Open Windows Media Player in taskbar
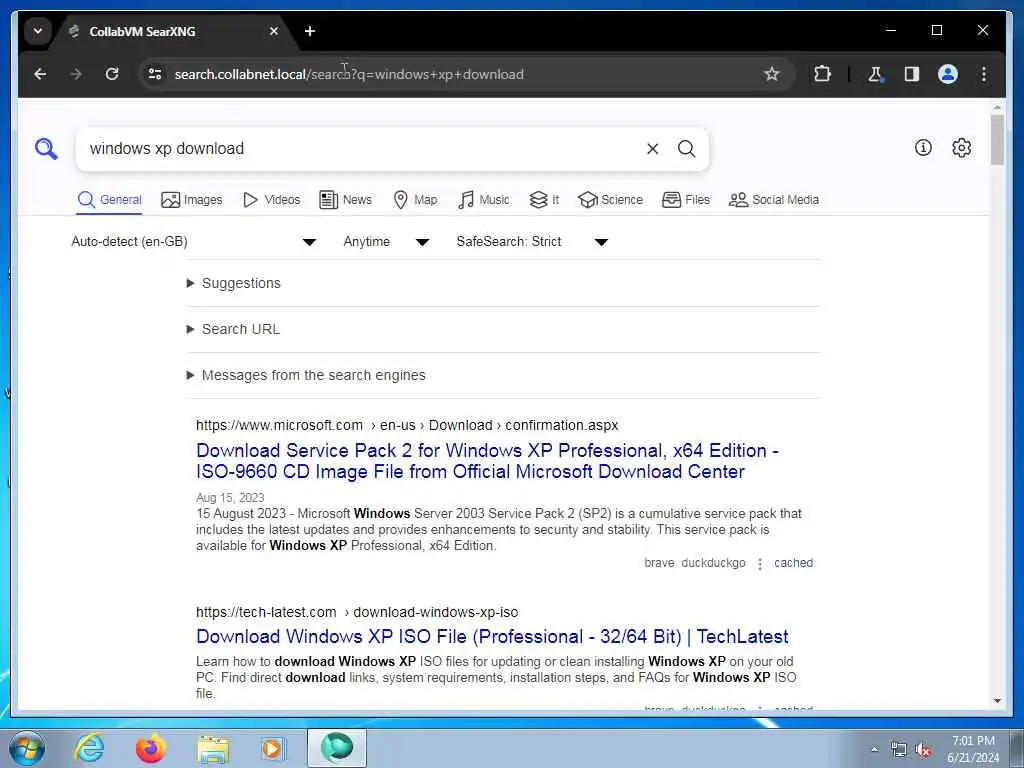 [273, 748]
